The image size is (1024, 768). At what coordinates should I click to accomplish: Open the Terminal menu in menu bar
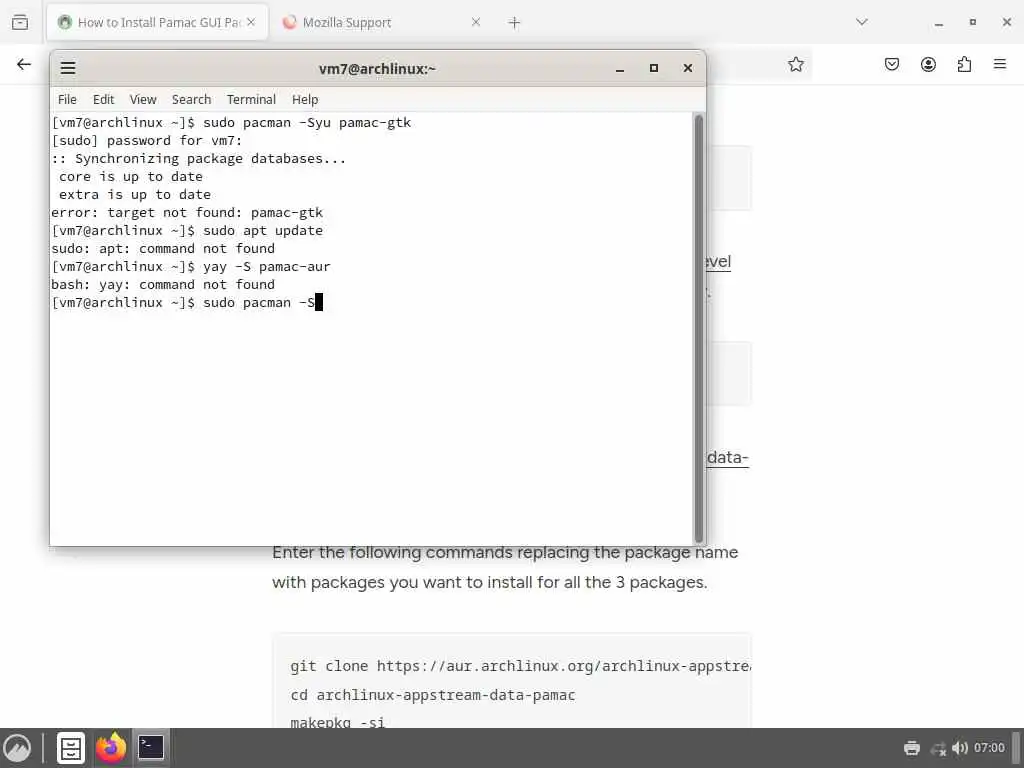[251, 99]
